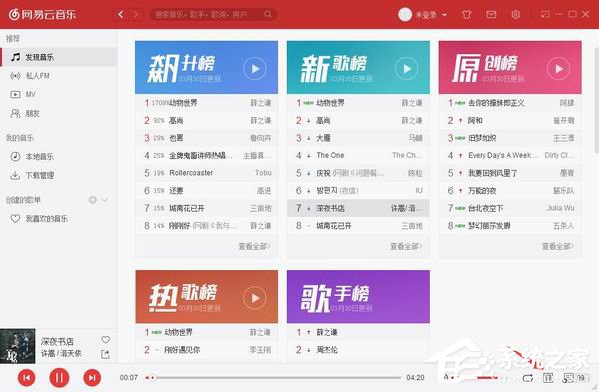Mute with the volume icon
Viewport: 599px width, 392px height.
[445, 378]
